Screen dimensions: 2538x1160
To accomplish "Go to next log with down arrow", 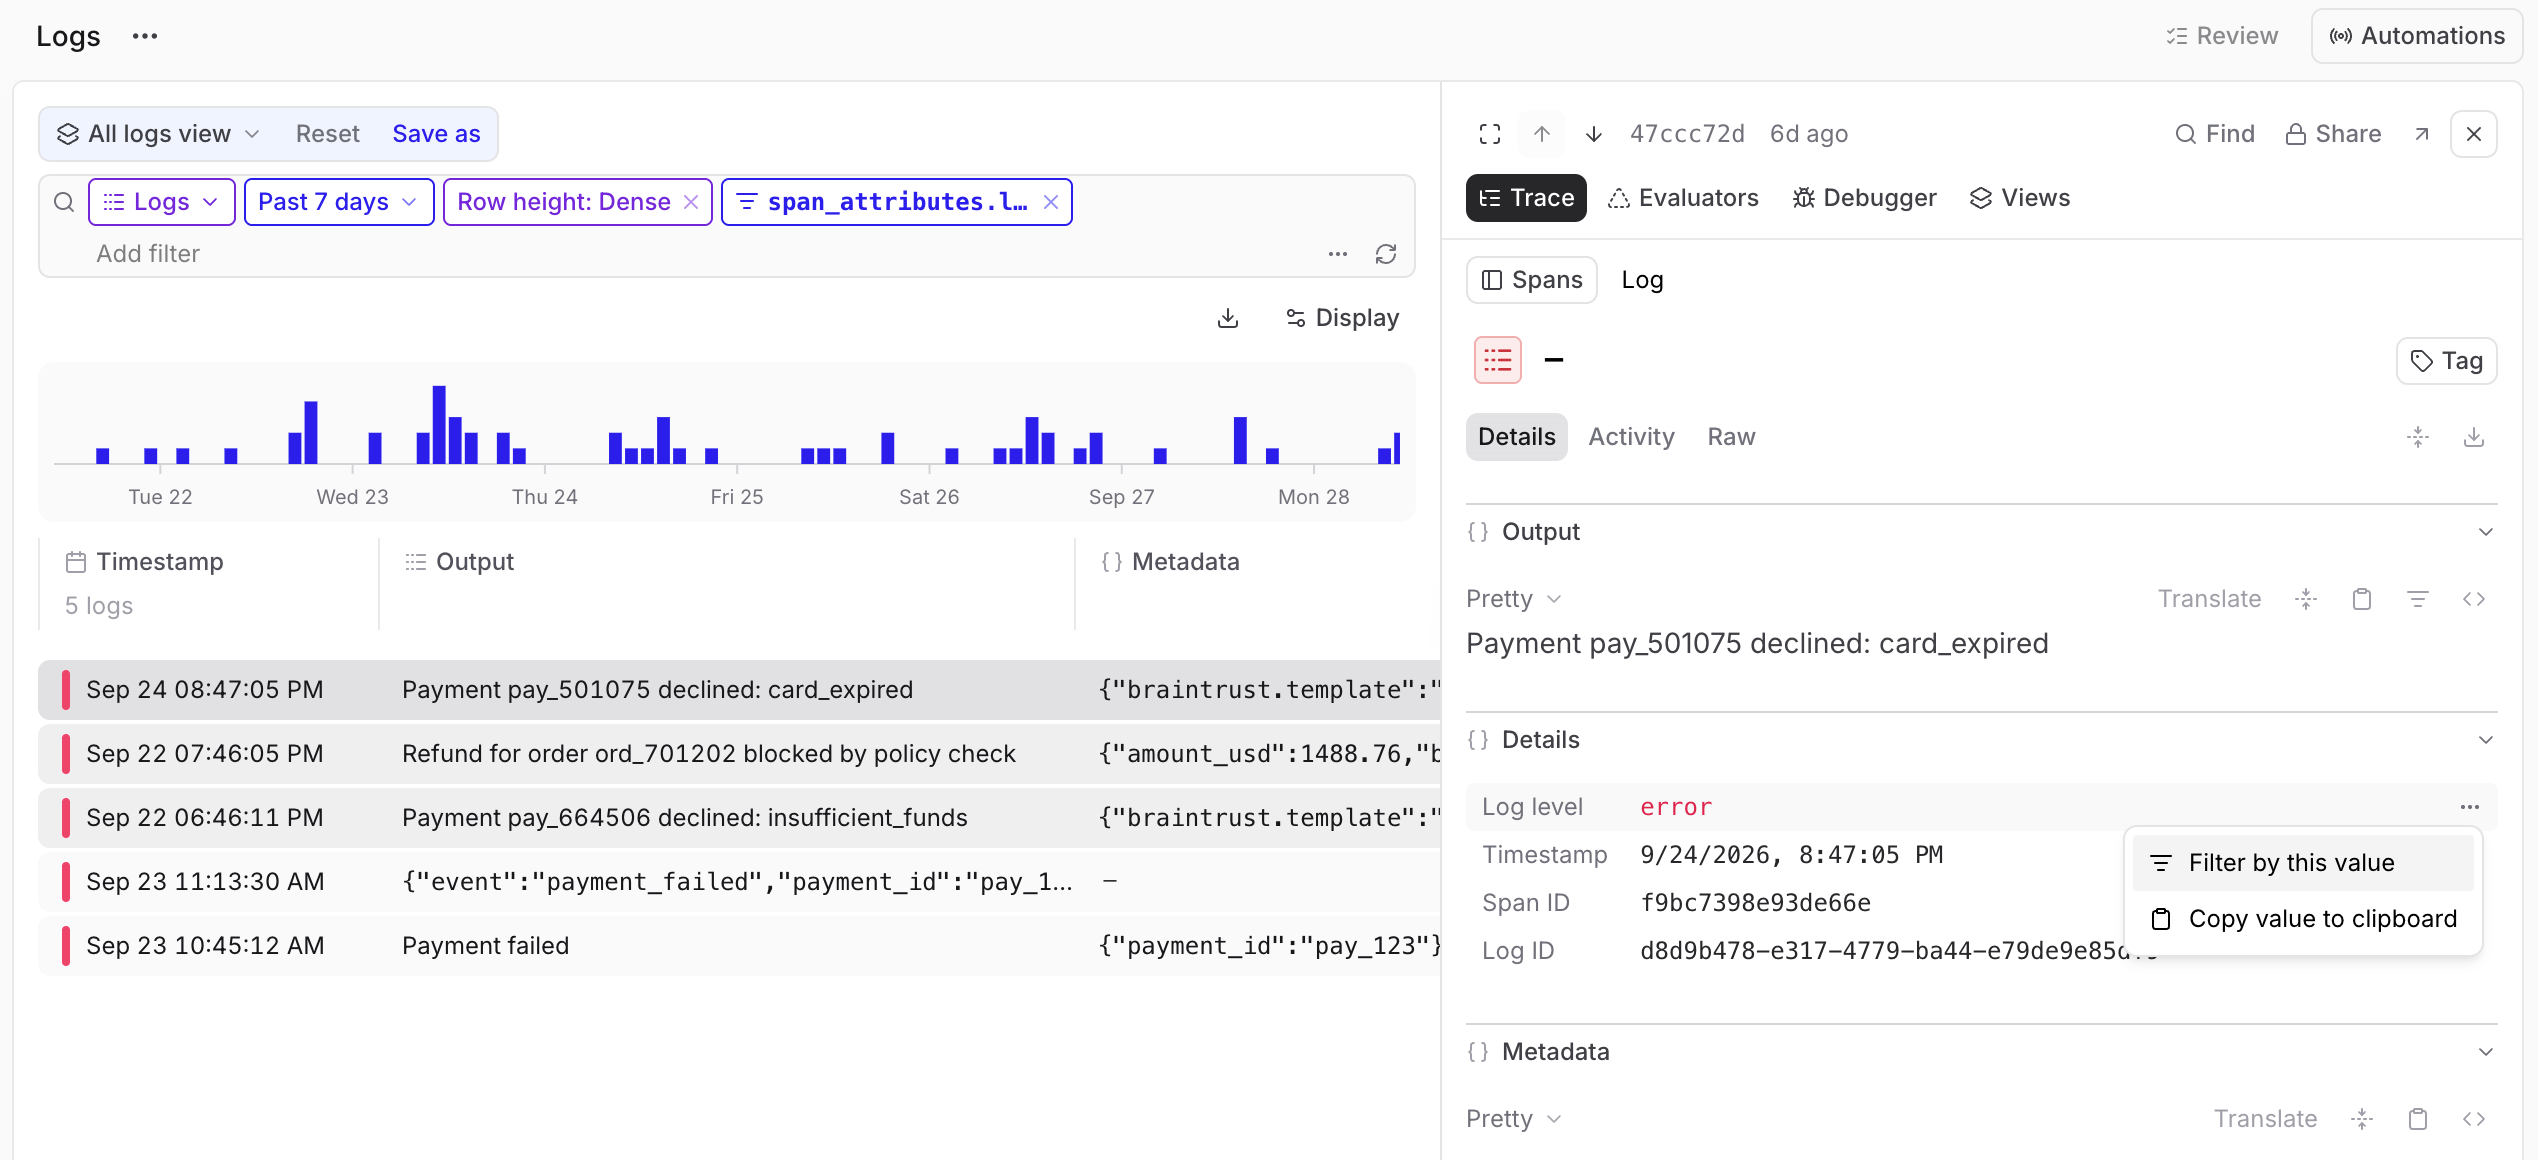I will point(1594,134).
